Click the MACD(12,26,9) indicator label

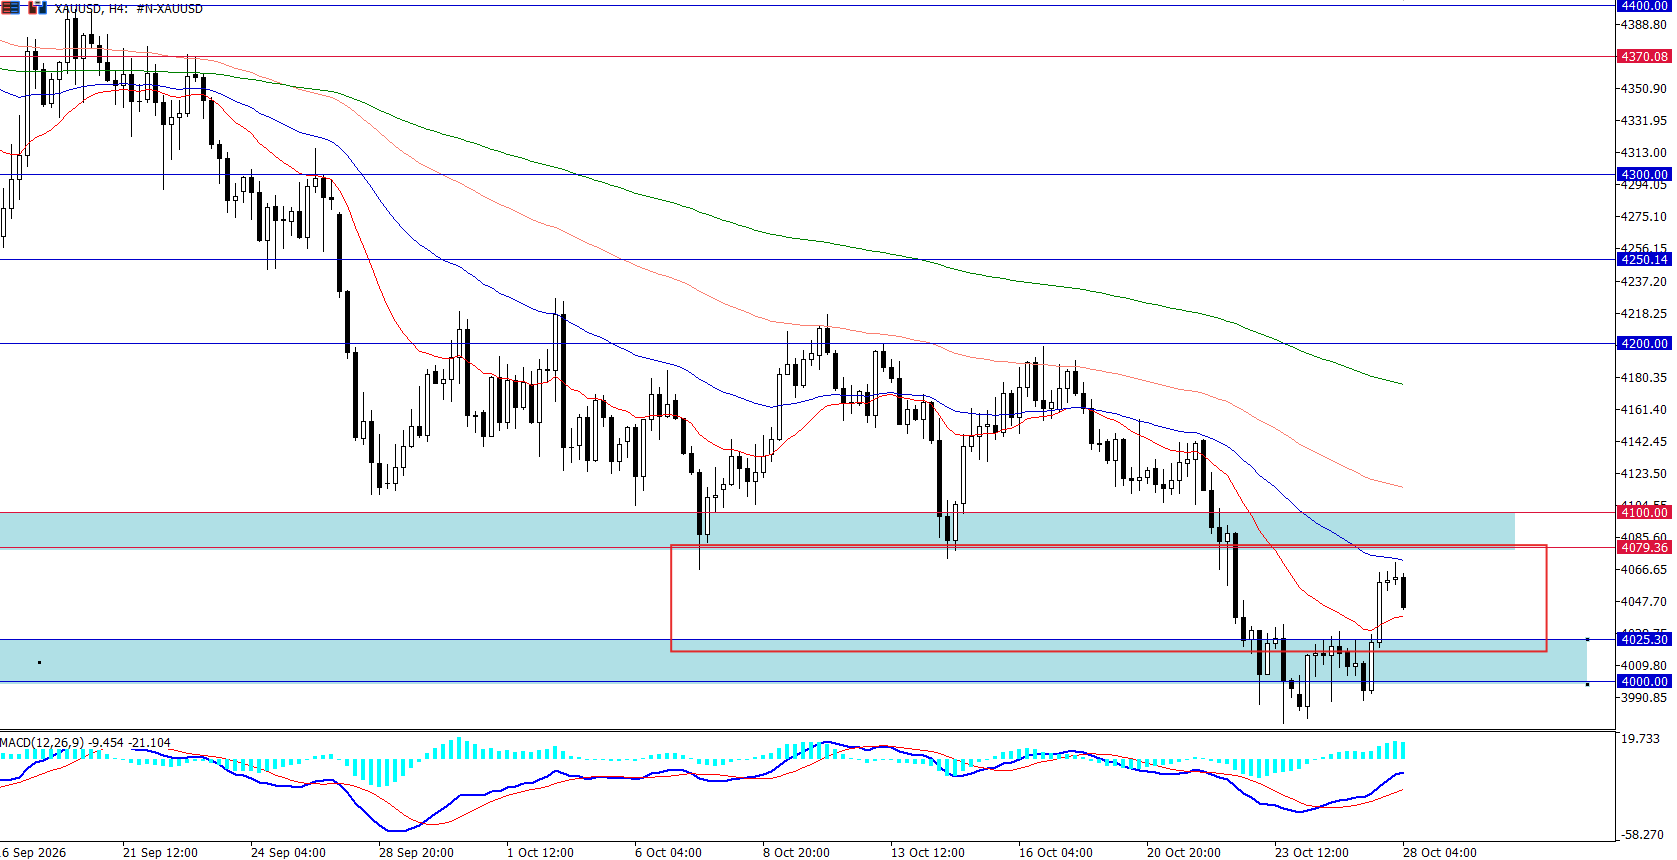(42, 743)
